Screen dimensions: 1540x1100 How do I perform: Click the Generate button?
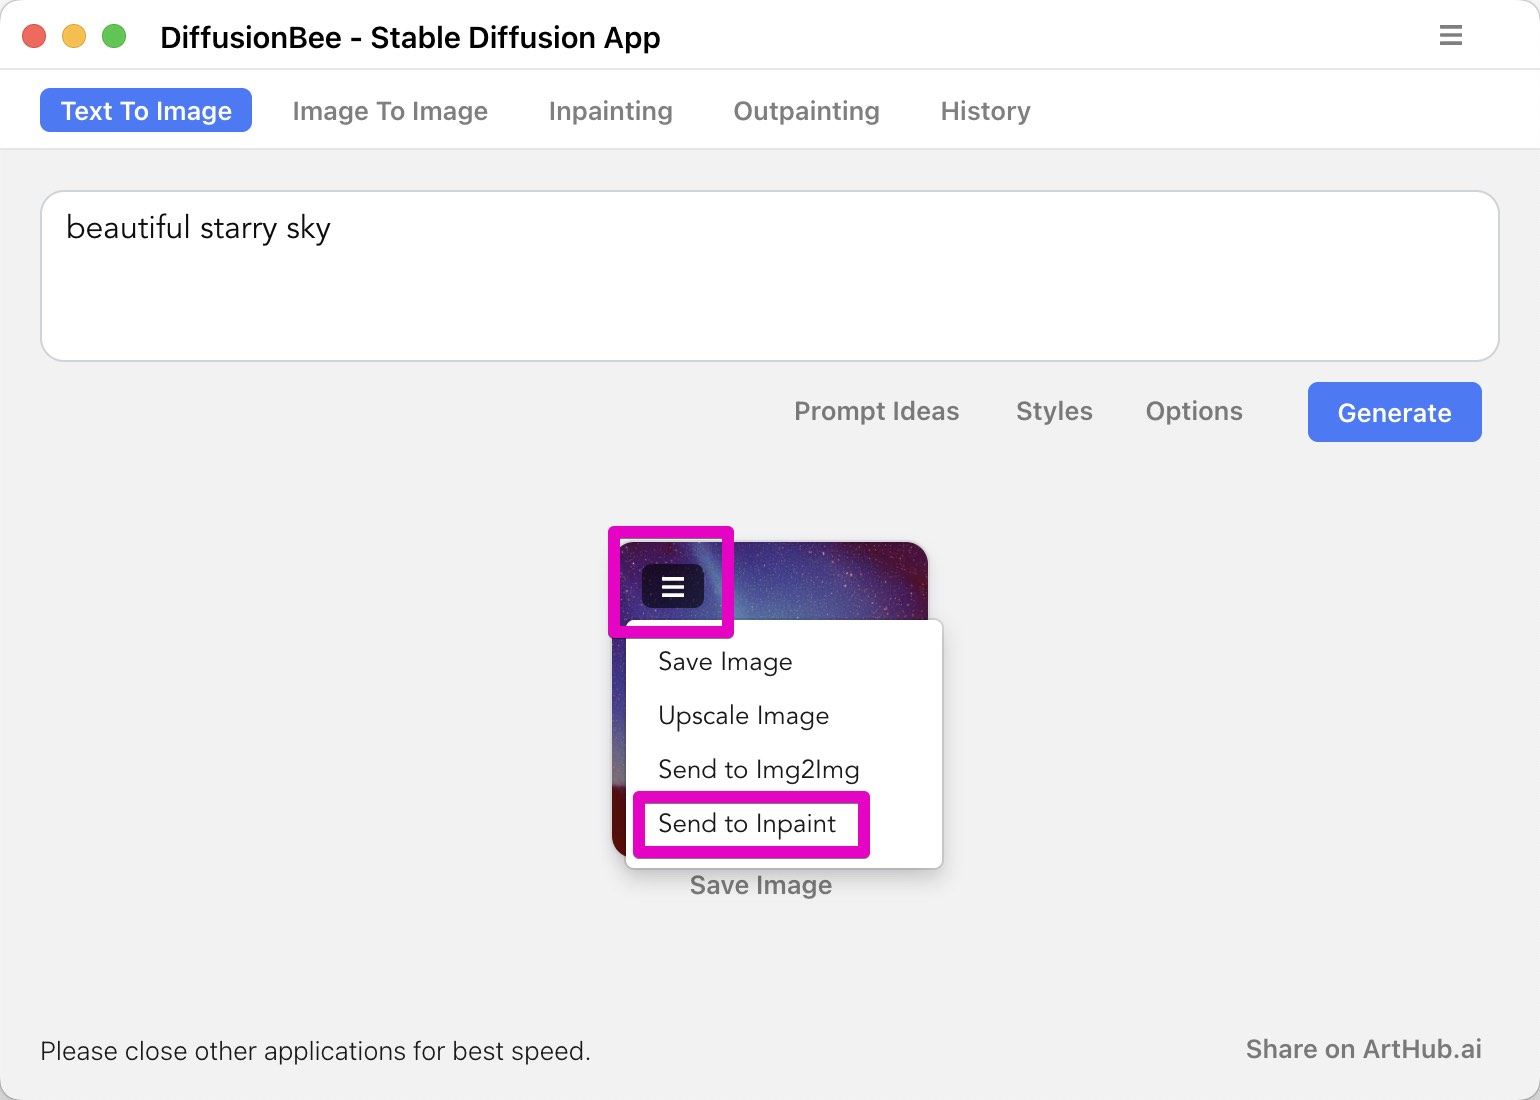[x=1394, y=412]
